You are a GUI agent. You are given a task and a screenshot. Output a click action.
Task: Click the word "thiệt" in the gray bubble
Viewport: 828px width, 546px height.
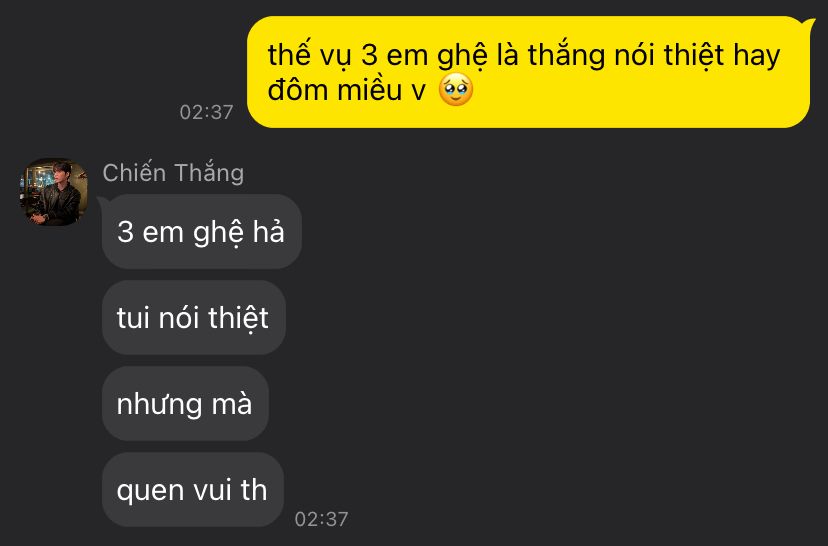(239, 318)
